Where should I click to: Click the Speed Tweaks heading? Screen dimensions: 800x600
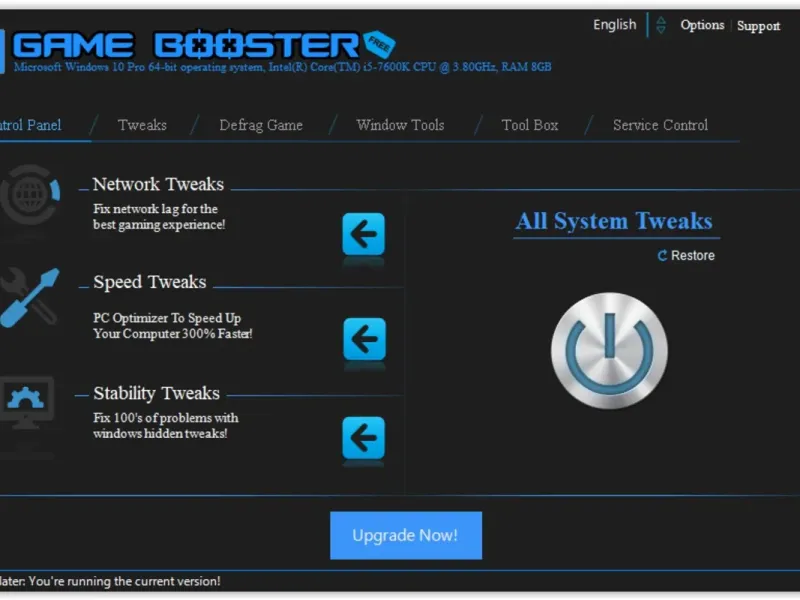coord(149,282)
